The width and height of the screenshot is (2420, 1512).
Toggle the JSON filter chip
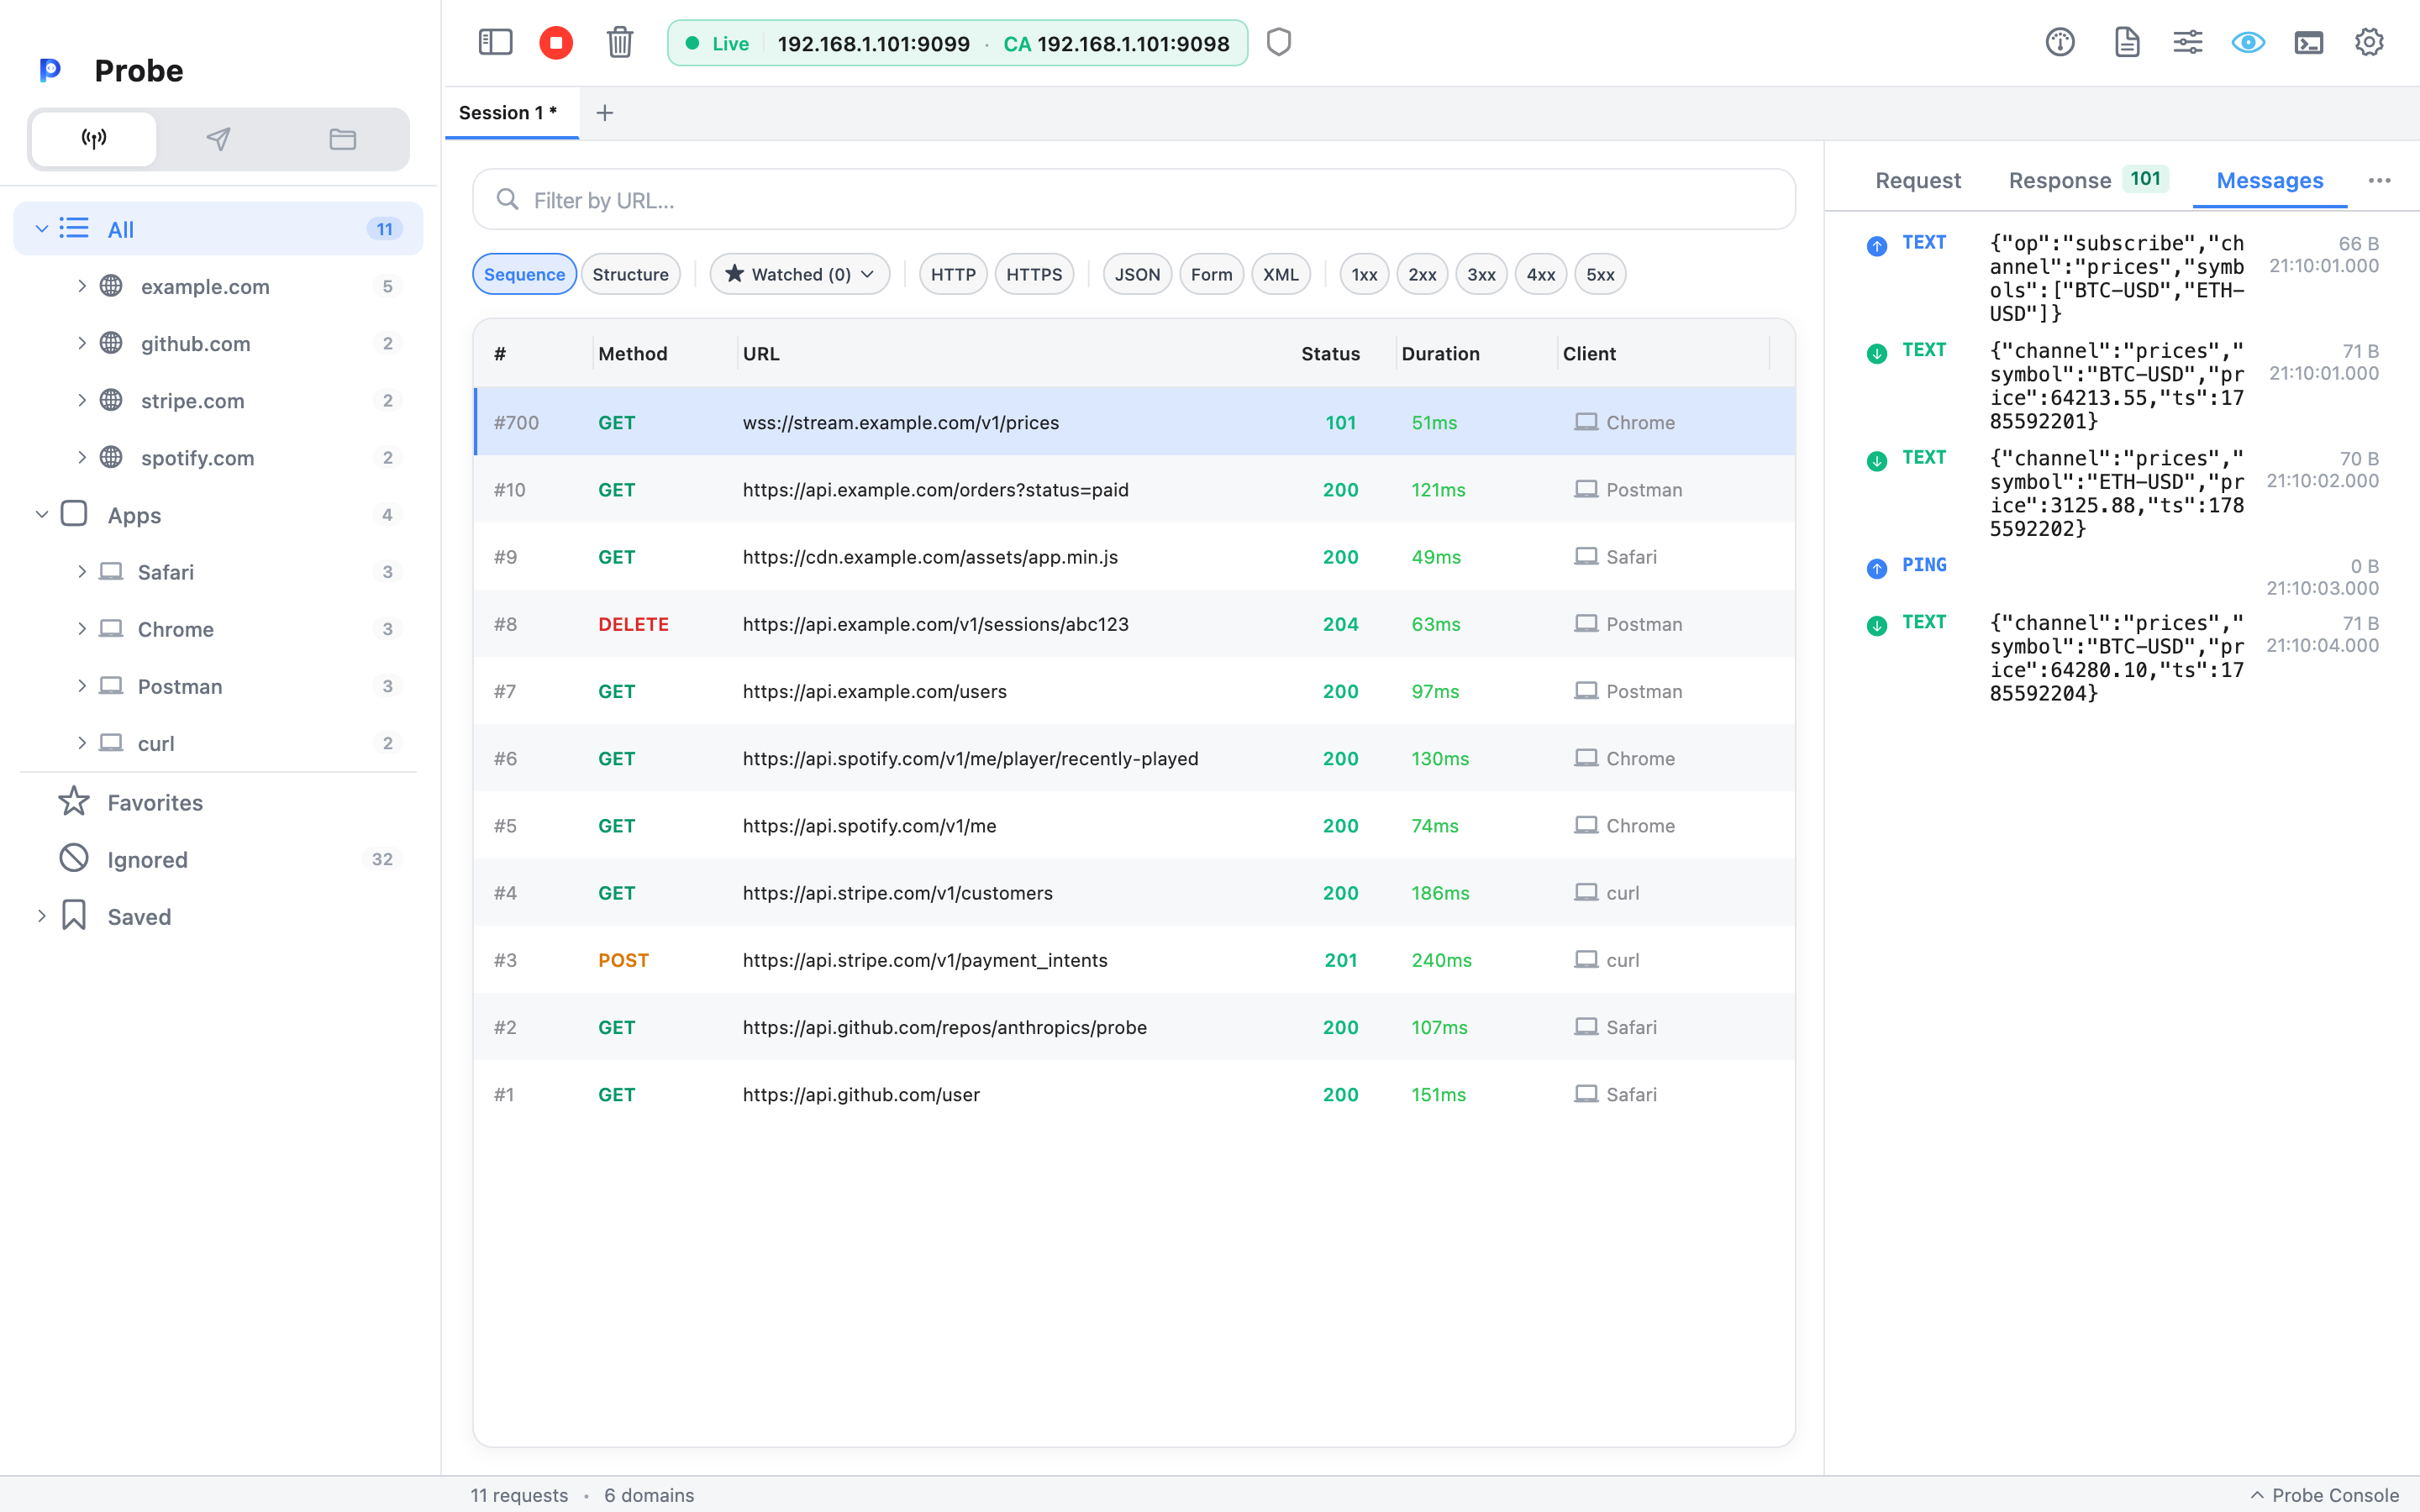1137,274
